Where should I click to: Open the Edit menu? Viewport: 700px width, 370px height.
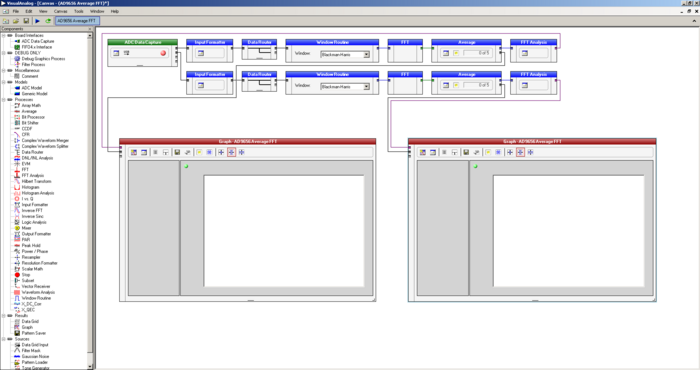pos(29,11)
